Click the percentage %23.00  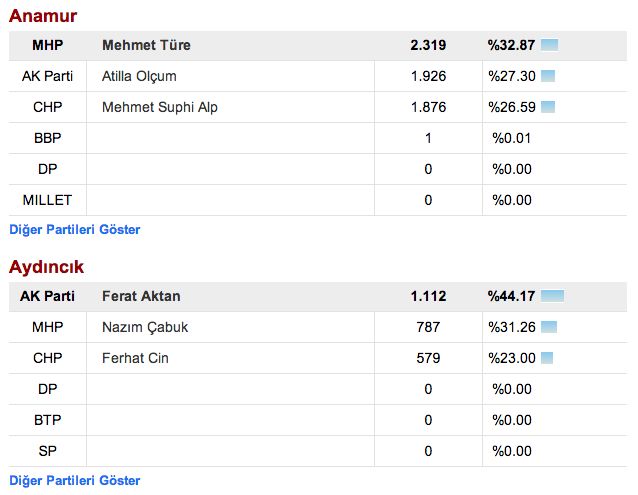pyautogui.click(x=512, y=358)
